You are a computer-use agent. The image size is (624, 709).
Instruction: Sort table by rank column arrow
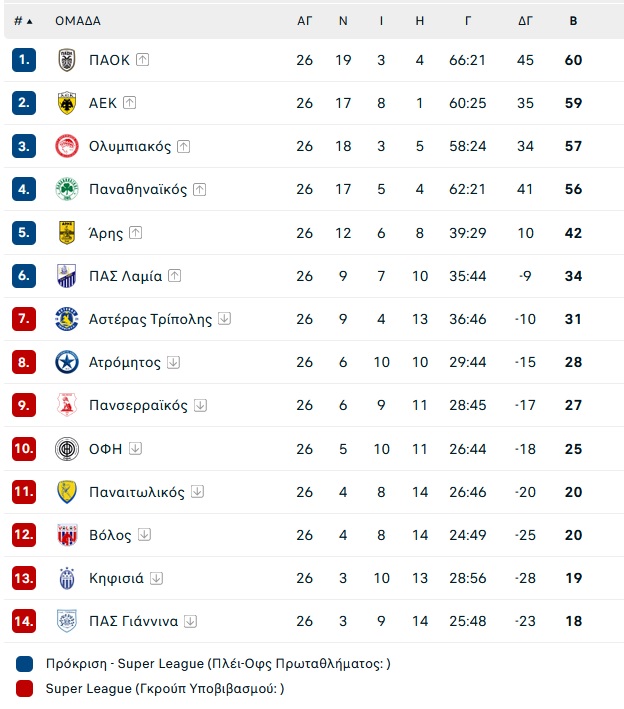(29, 21)
